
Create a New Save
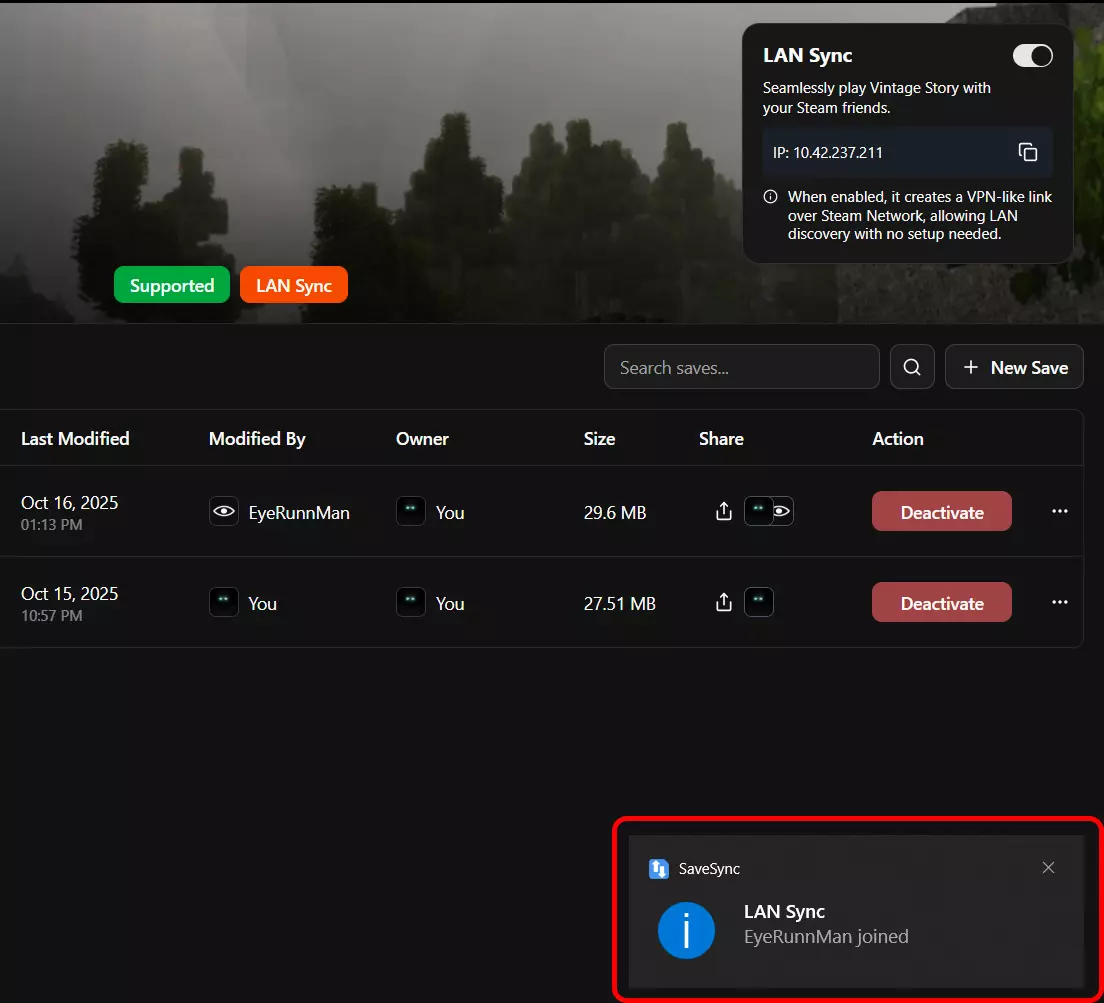tap(1014, 367)
